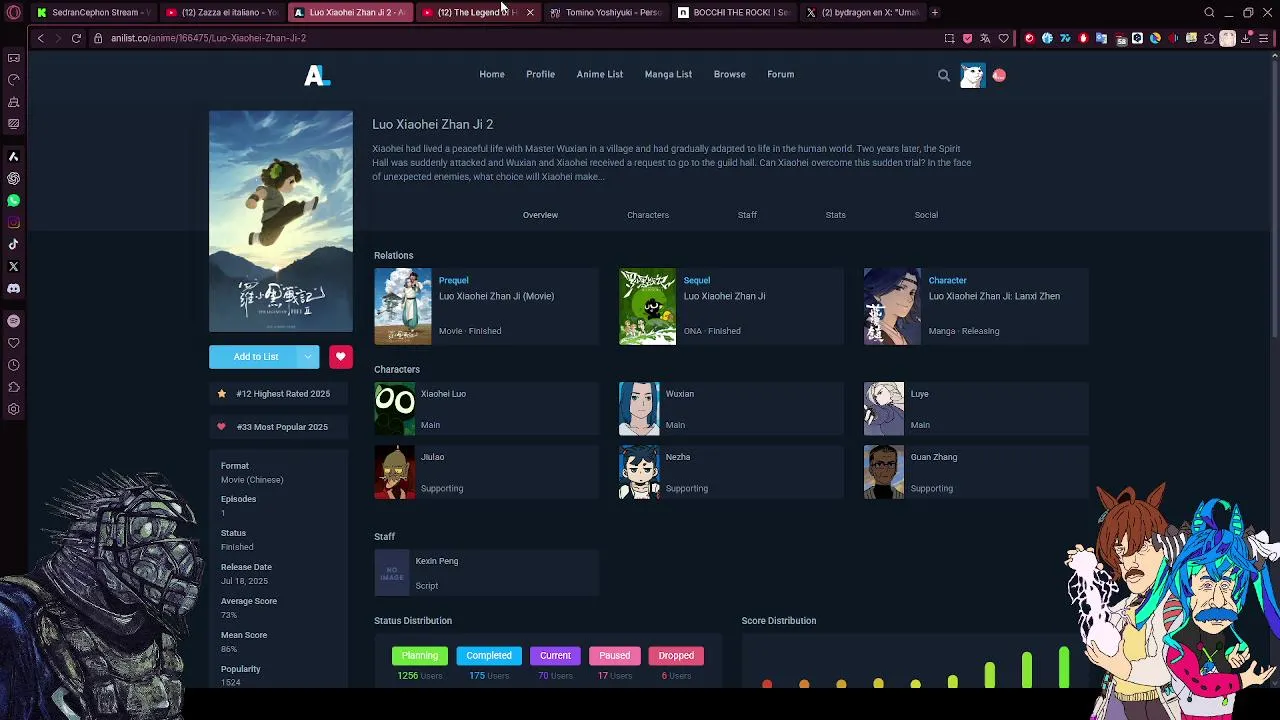Switch to the Social tab

[x=926, y=215]
